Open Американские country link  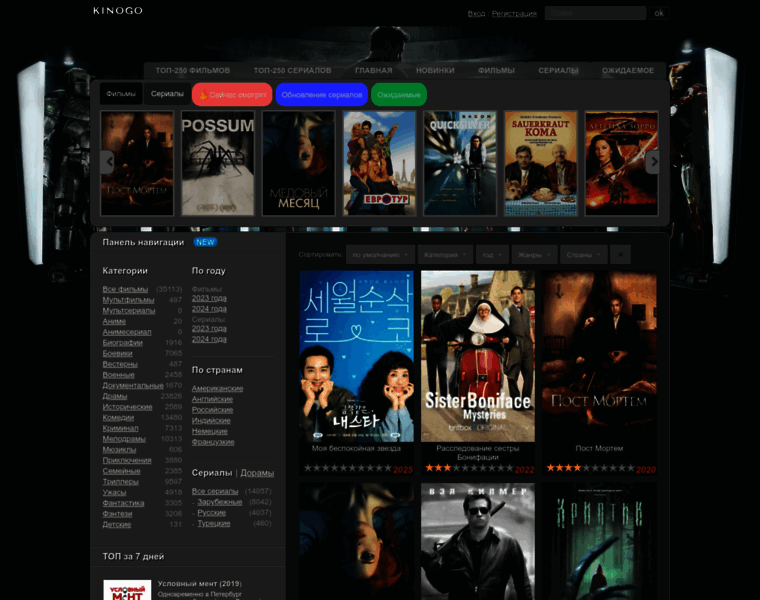coord(217,388)
